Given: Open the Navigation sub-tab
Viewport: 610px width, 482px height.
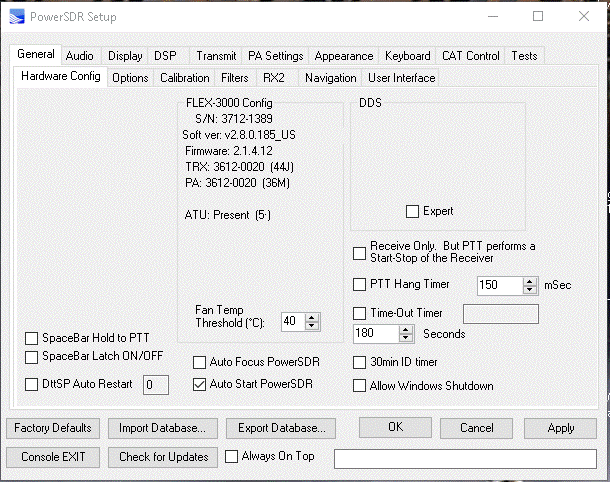Looking at the screenshot, I should 330,78.
